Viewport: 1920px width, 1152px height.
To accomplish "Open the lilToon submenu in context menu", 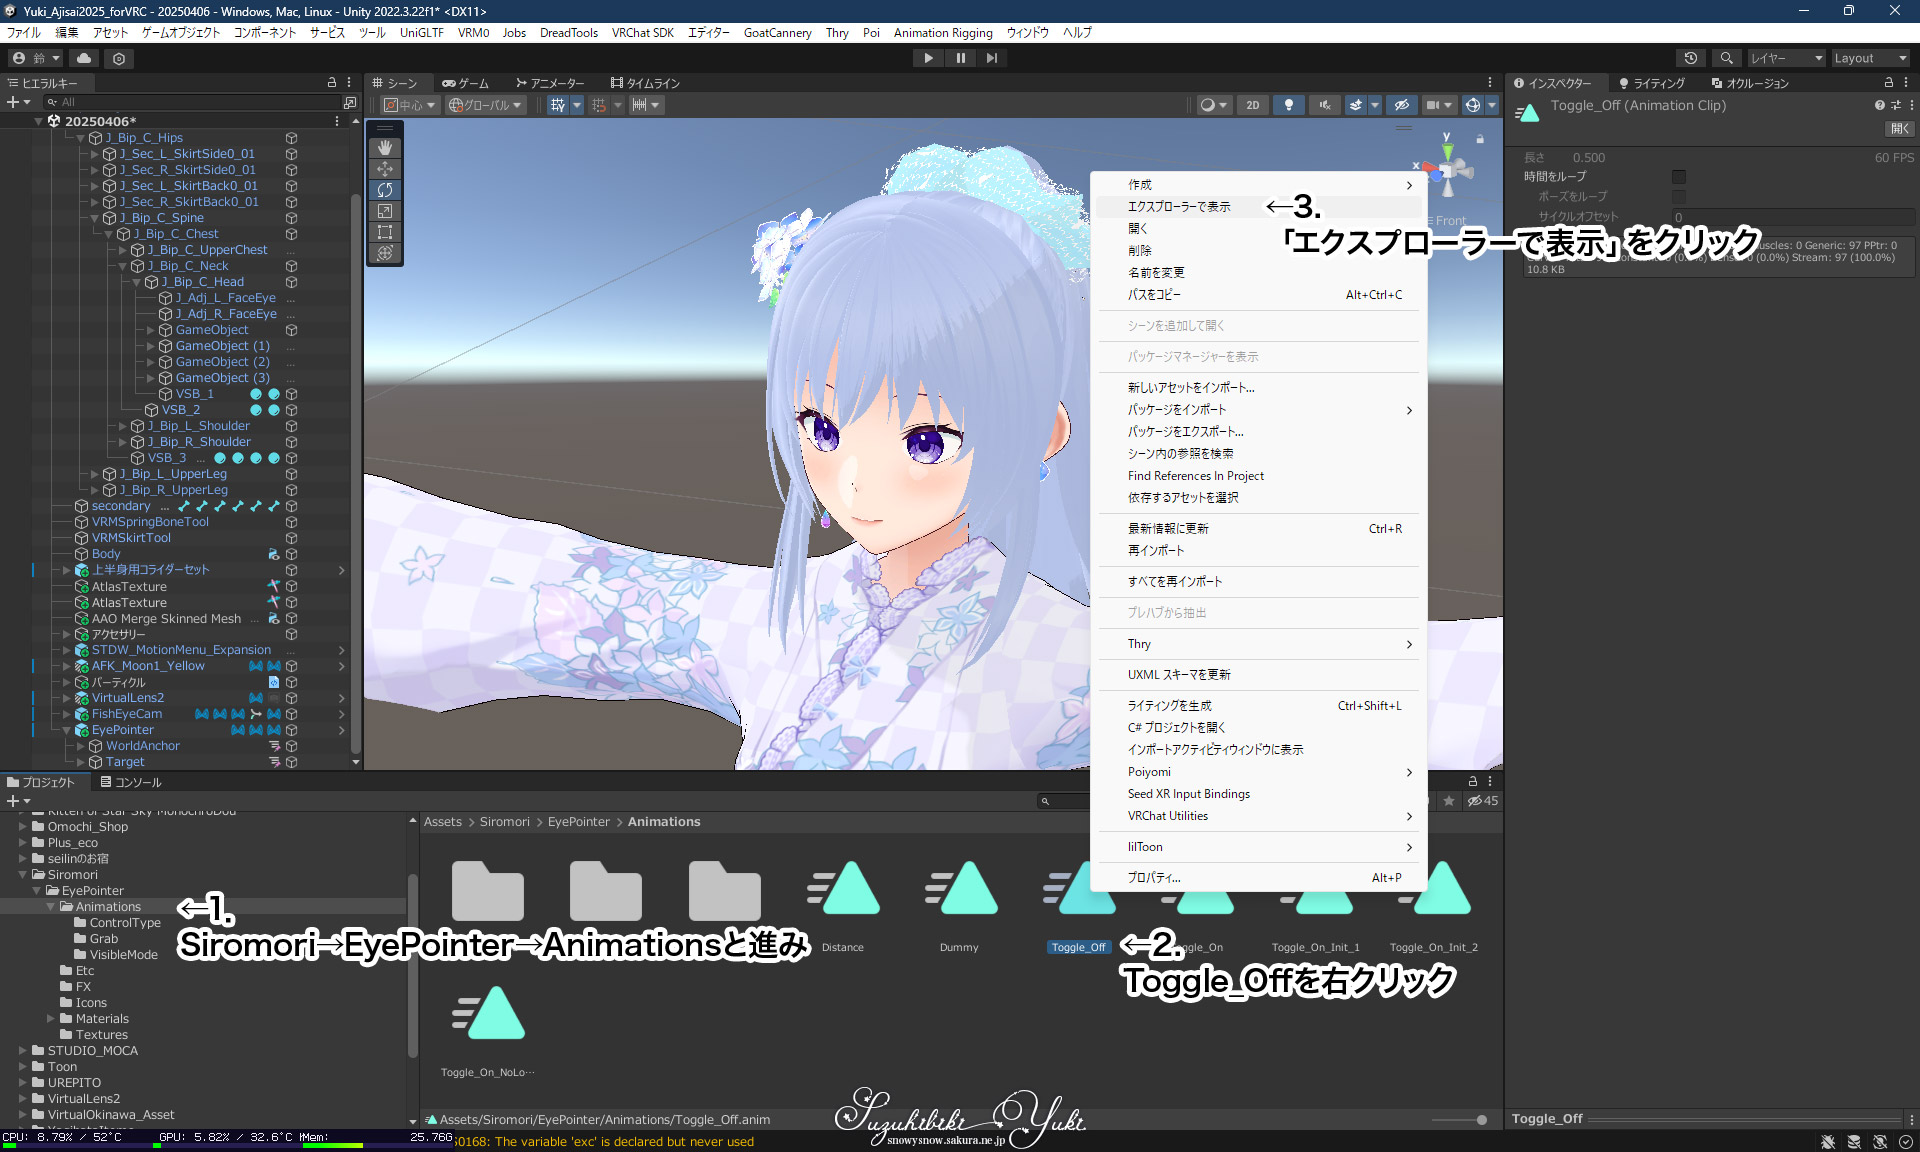I will (1258, 847).
